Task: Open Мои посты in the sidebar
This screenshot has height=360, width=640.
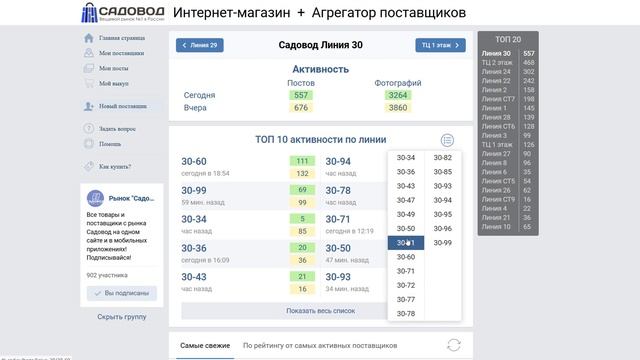Action: [113, 68]
